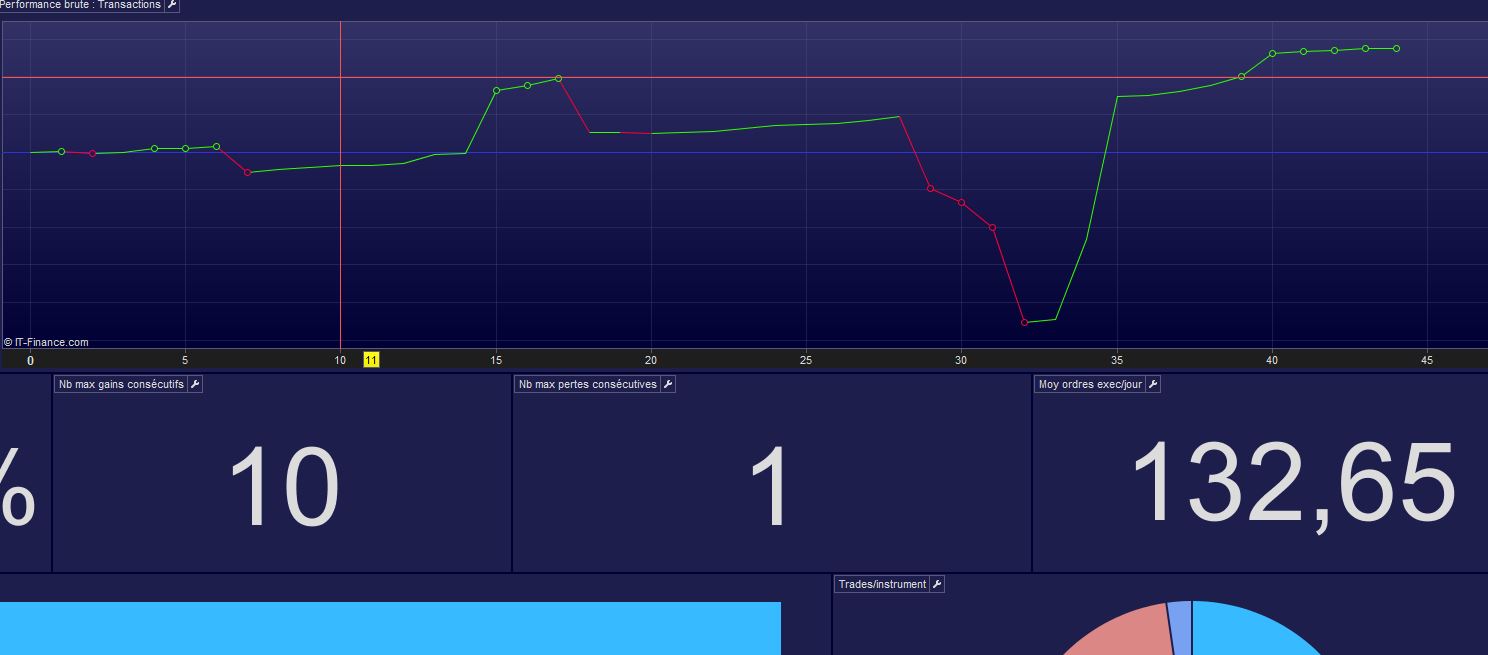Open wrench settings for Trades/instrument panel

point(937,584)
